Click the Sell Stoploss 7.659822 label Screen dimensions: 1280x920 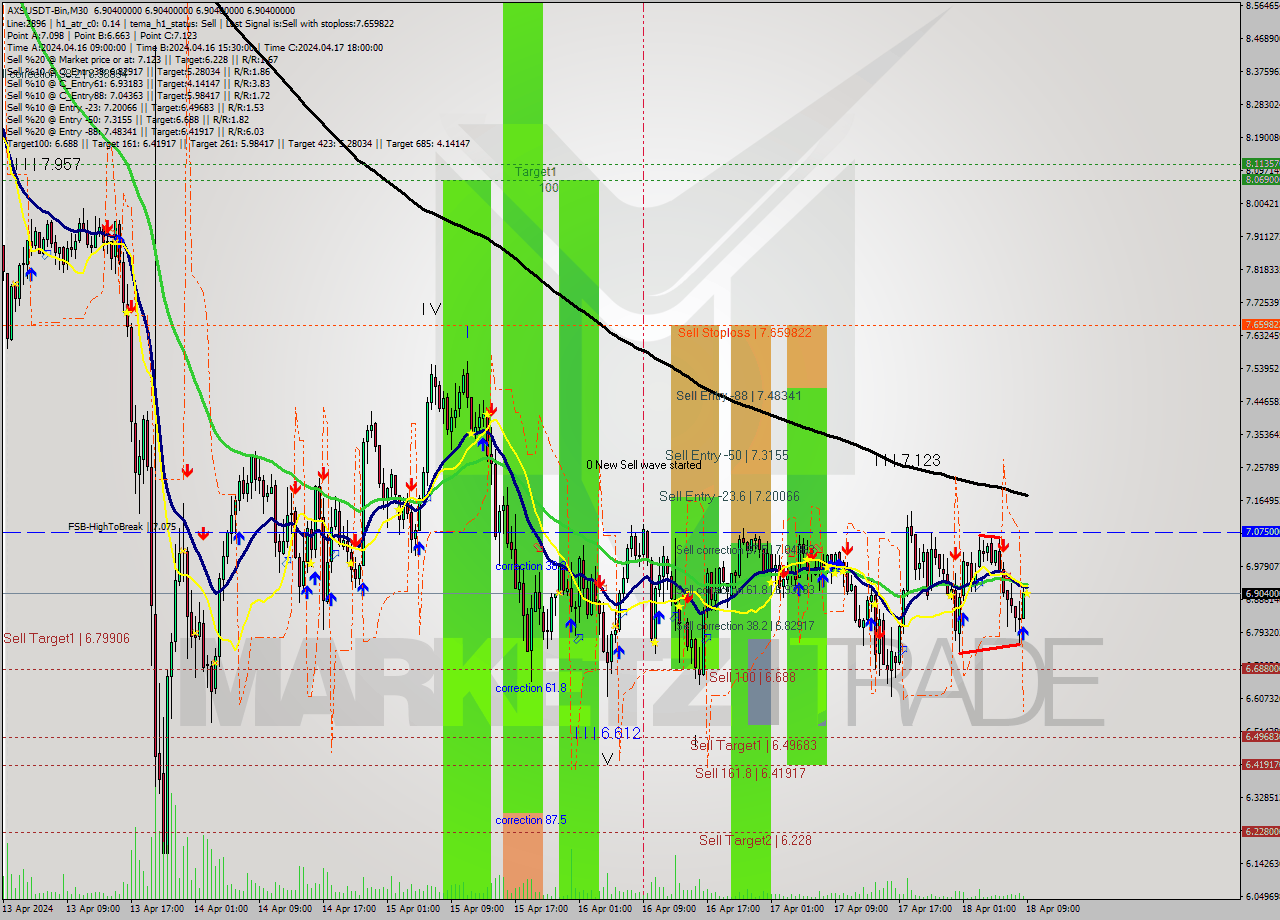(744, 333)
